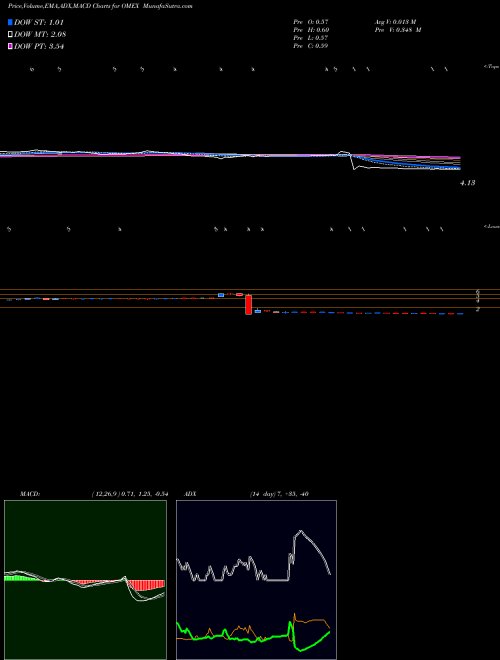Click the 'DOW ST: 1.01' legend text
Image resolution: width=500 pixels, height=660 pixels.
[39, 22]
